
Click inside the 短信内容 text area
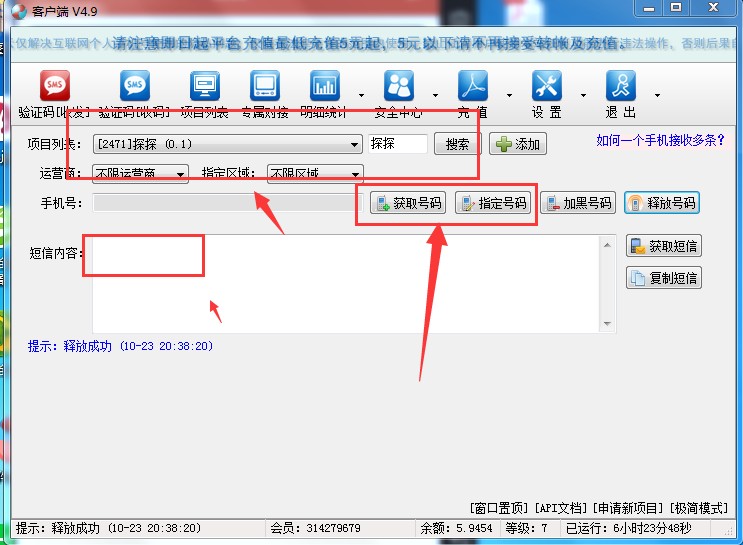click(347, 283)
